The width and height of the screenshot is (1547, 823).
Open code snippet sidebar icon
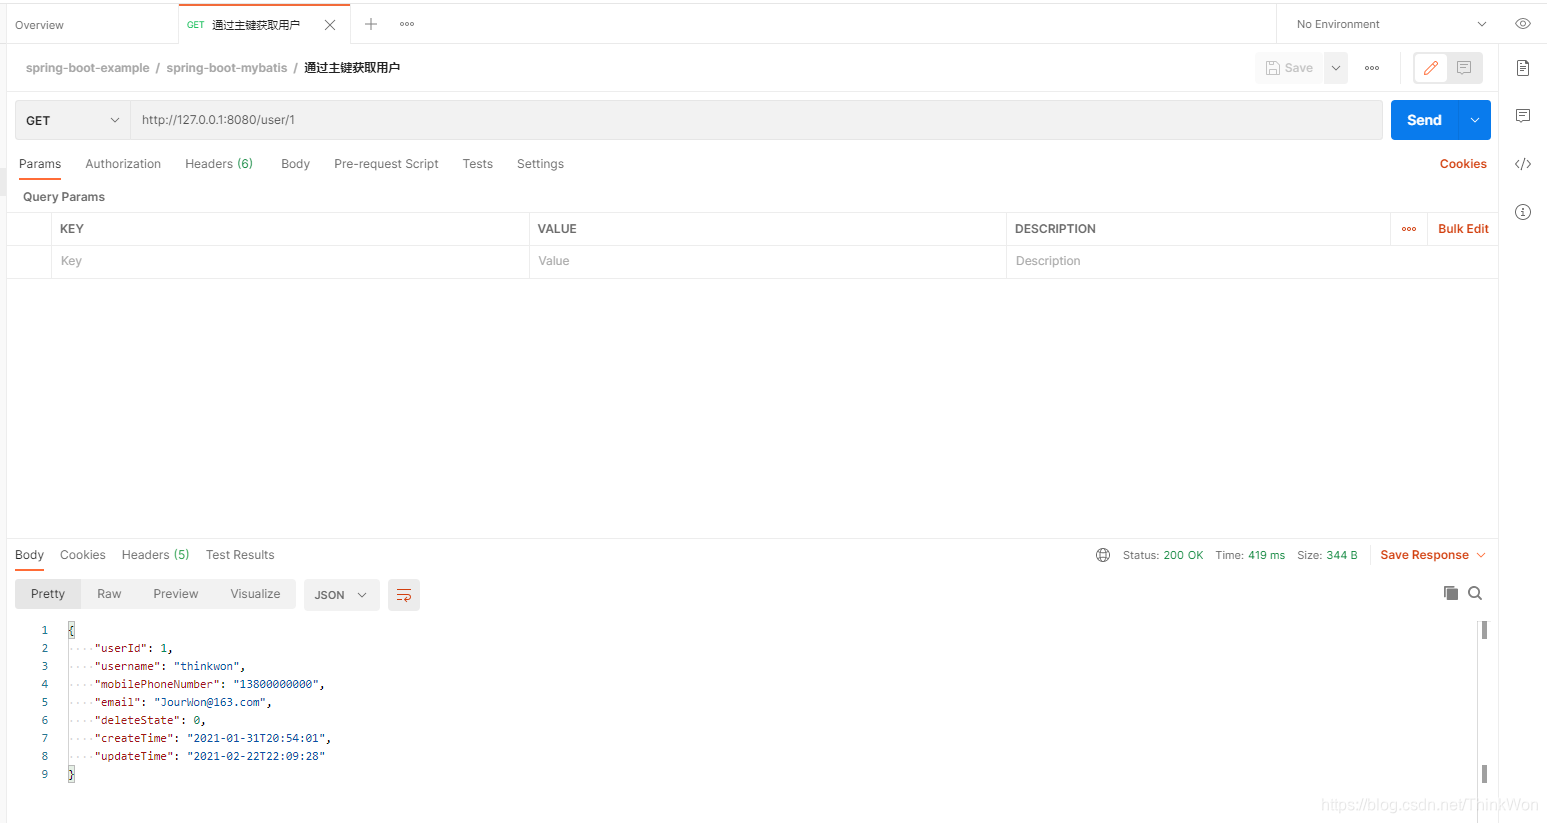click(1523, 164)
